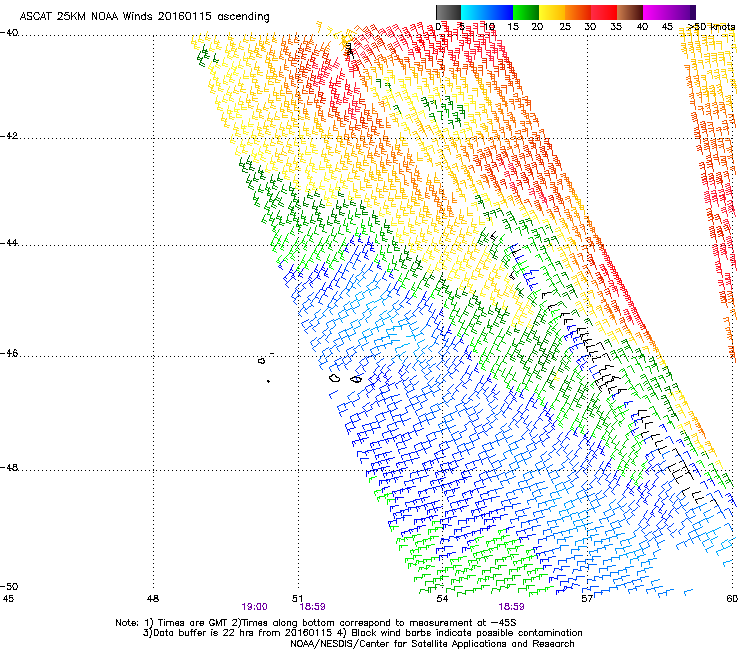Click the '60' longitude axis label
Viewport: 740px width, 650px height.
[x=732, y=599]
